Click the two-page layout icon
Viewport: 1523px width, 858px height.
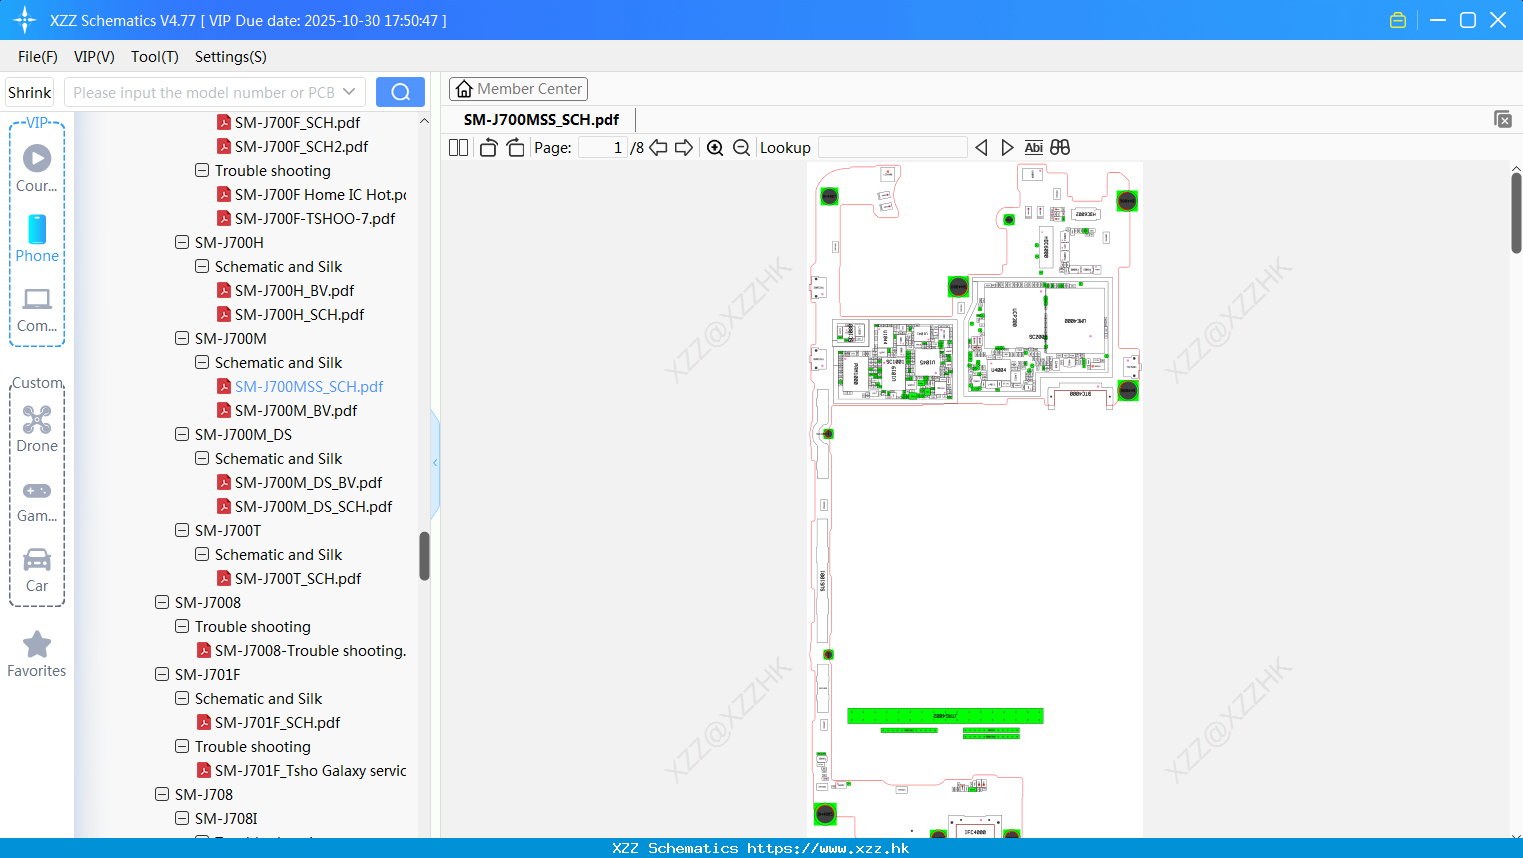[x=458, y=147]
